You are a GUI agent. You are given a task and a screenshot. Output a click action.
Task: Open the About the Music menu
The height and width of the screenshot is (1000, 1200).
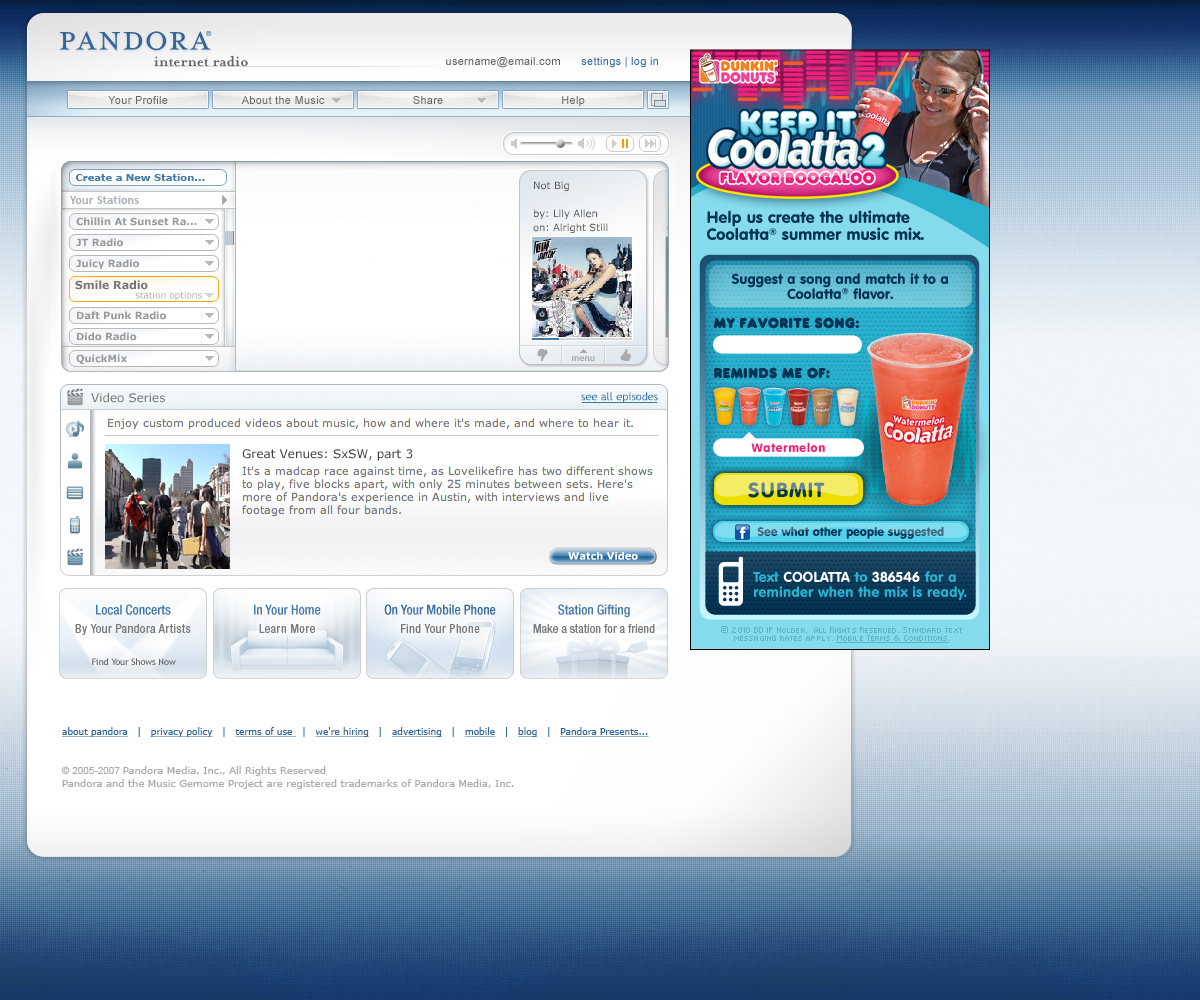283,100
